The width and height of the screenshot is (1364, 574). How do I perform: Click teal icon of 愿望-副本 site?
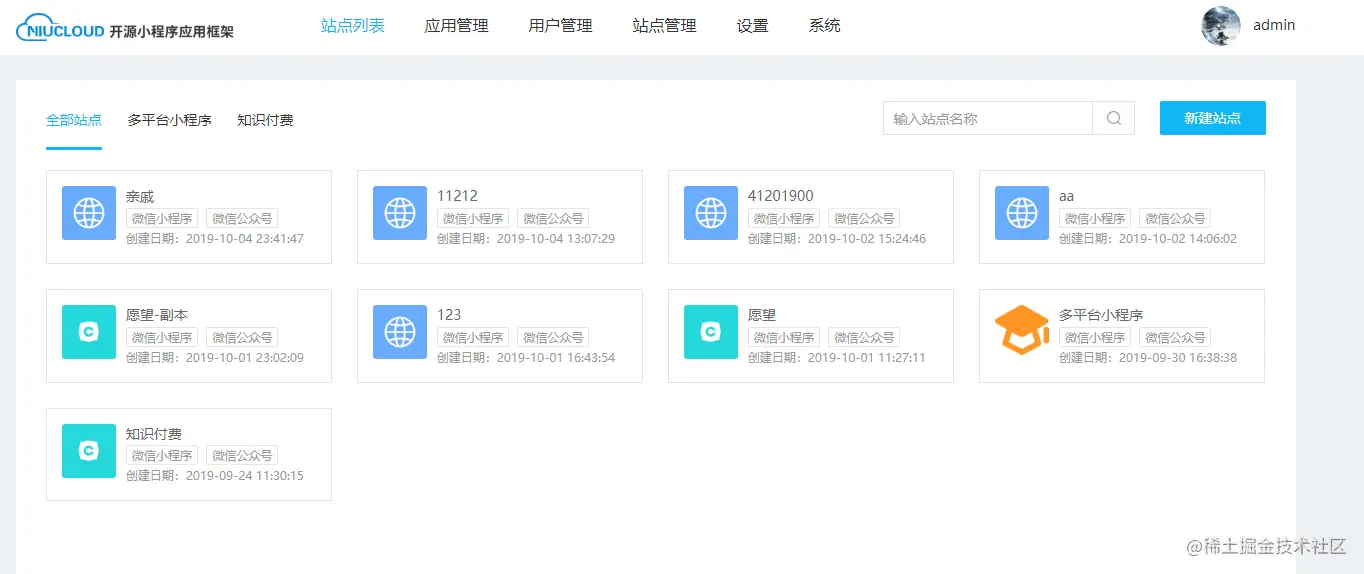[89, 332]
